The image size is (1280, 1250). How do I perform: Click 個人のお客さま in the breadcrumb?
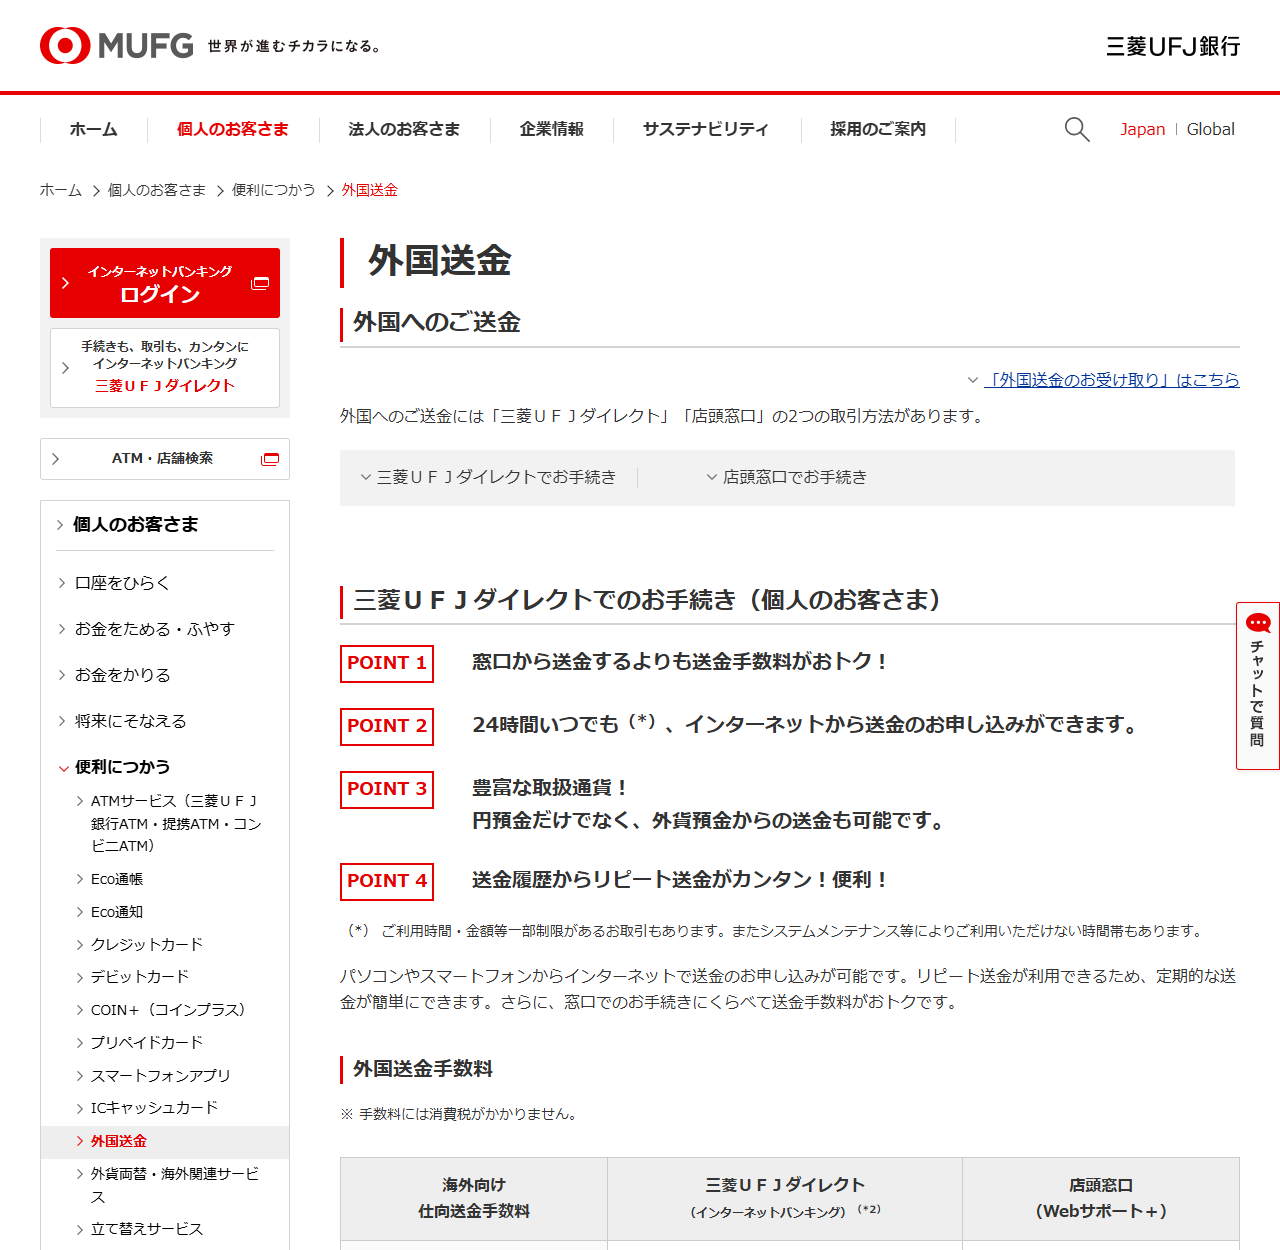coord(157,190)
